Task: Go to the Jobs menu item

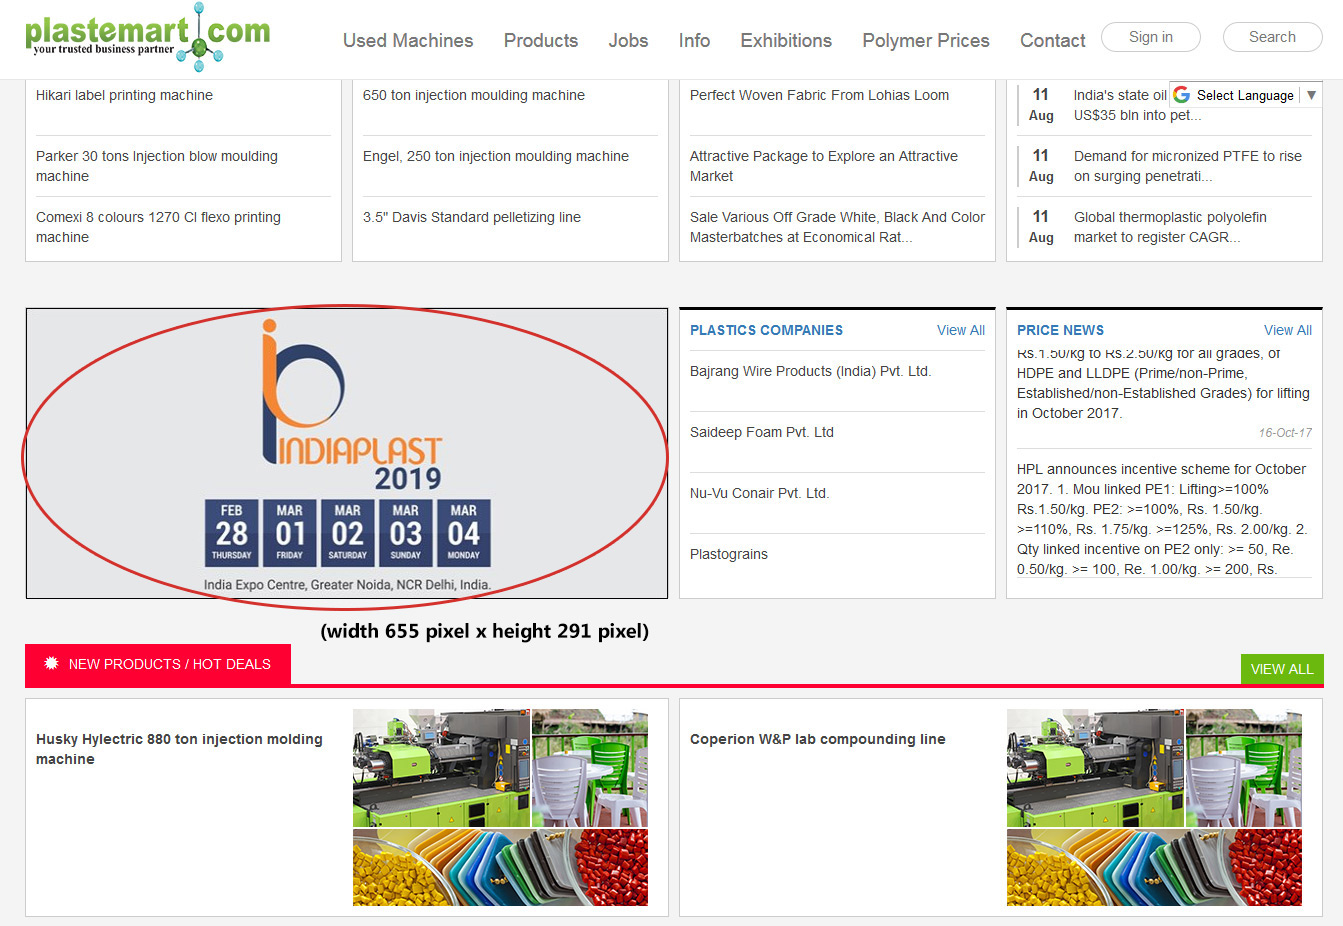Action: (628, 41)
